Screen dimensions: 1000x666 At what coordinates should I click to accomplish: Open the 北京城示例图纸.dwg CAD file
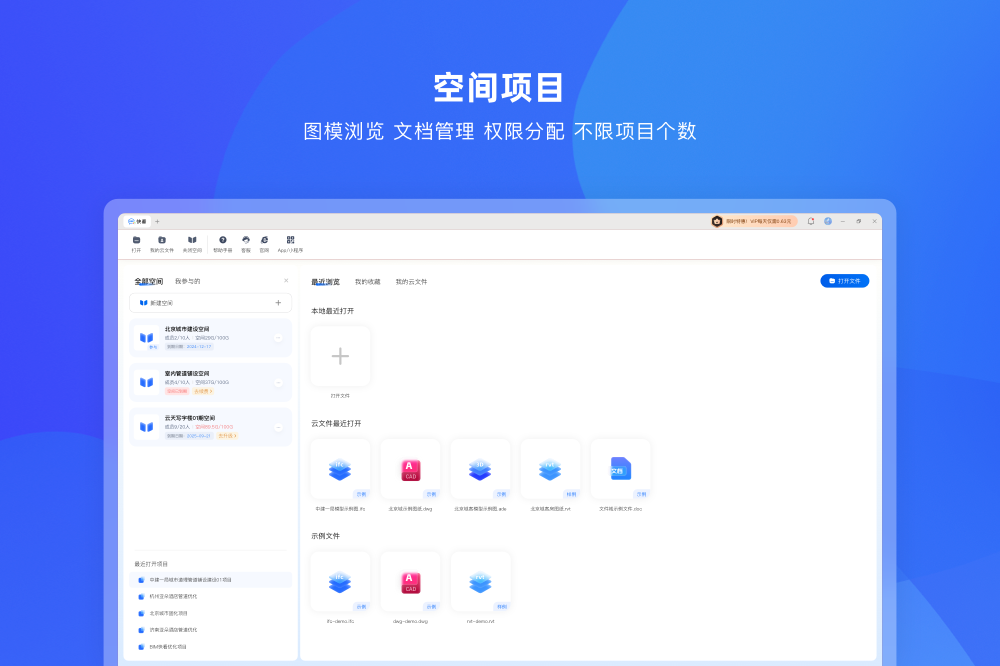[410, 469]
